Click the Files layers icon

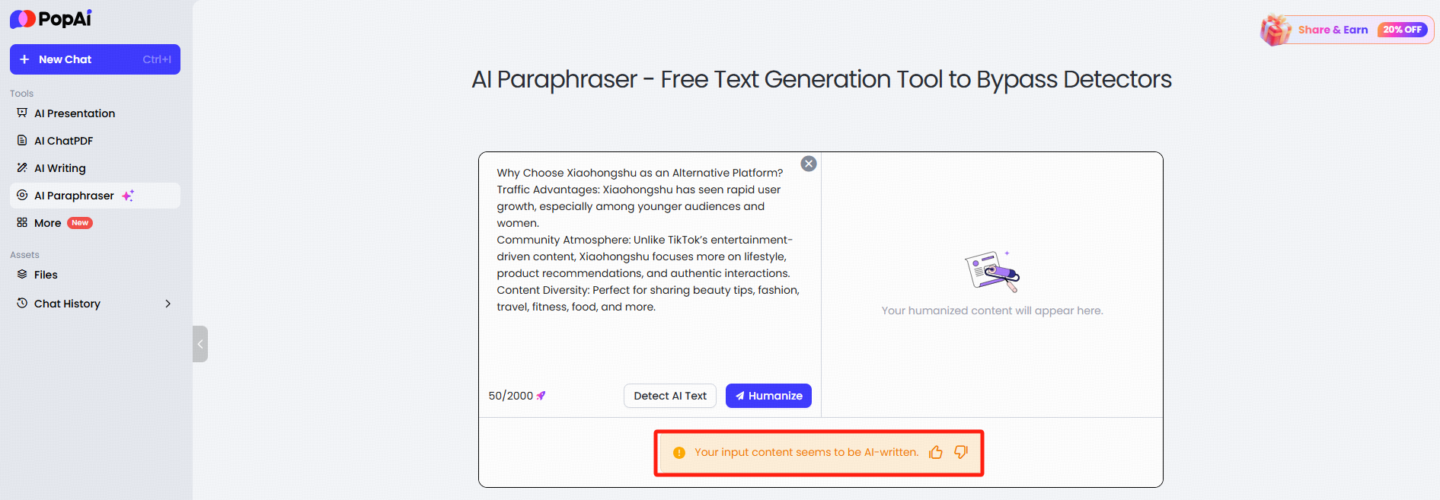22,274
